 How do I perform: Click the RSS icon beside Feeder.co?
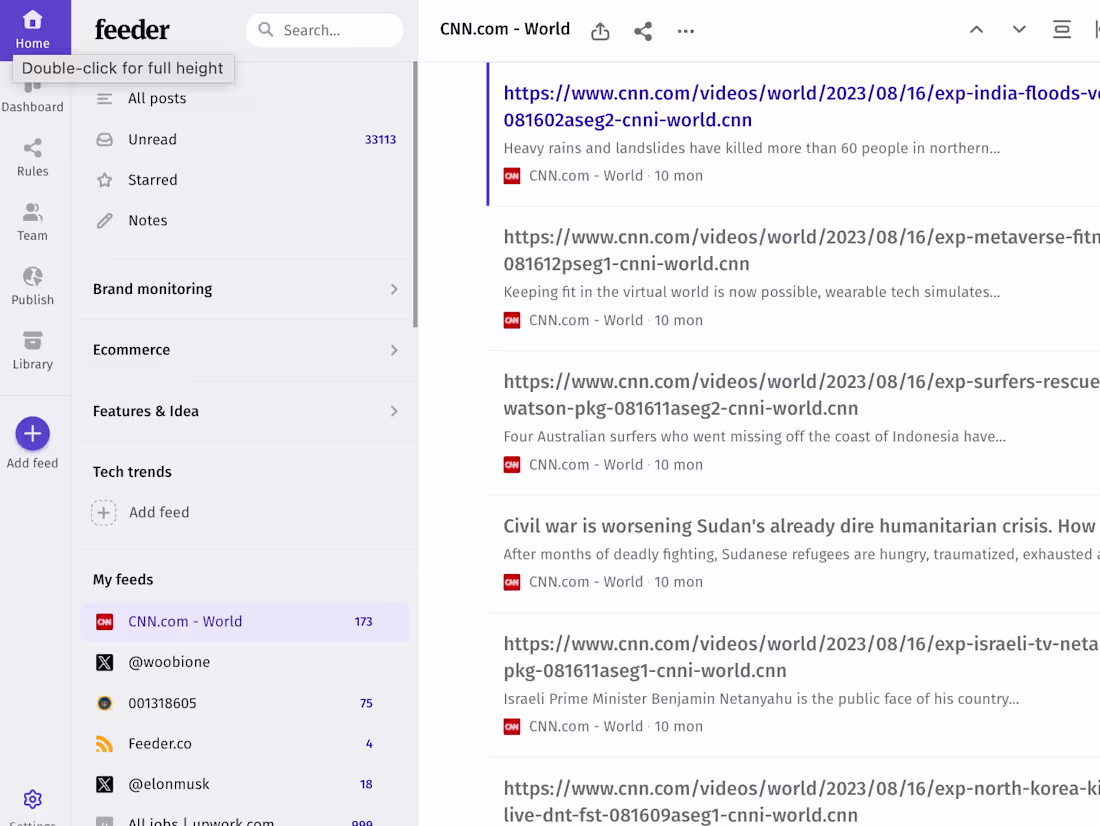coord(105,744)
